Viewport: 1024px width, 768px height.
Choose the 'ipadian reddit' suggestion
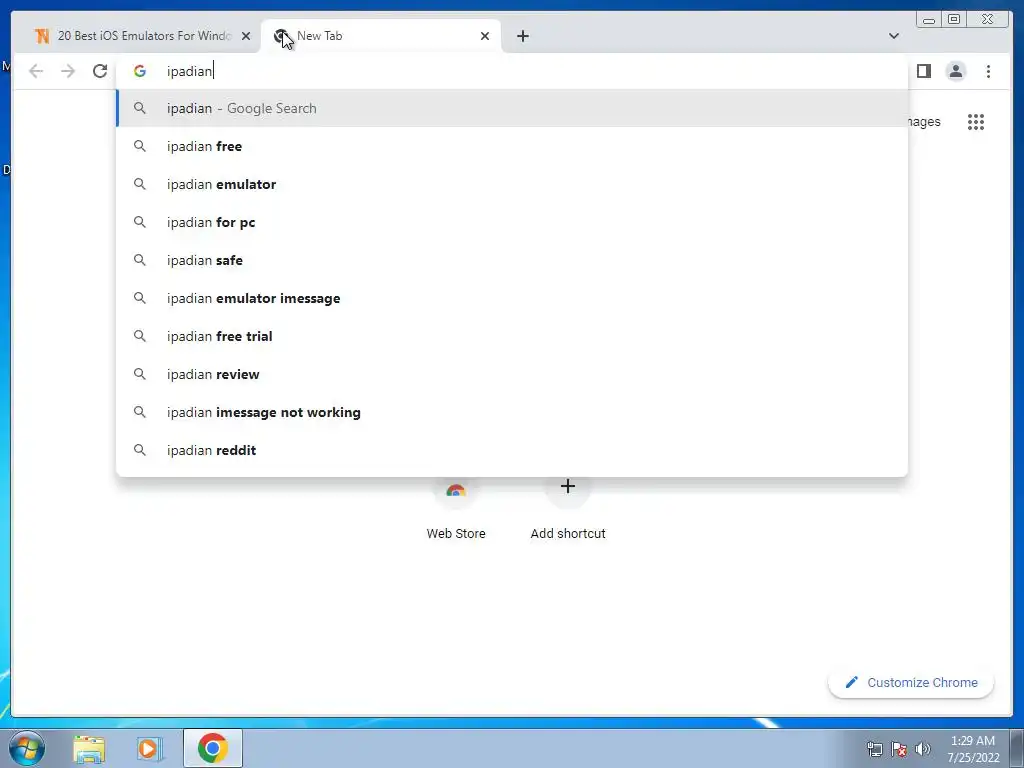512,450
